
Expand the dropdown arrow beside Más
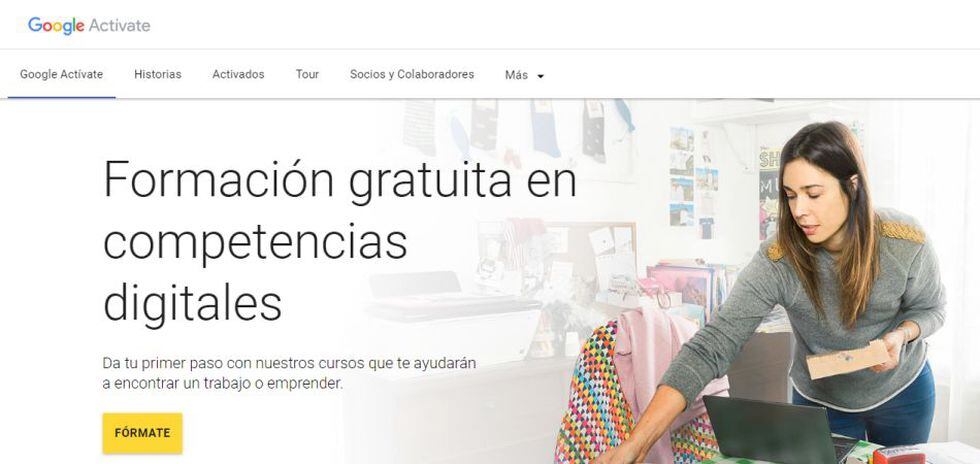point(541,76)
